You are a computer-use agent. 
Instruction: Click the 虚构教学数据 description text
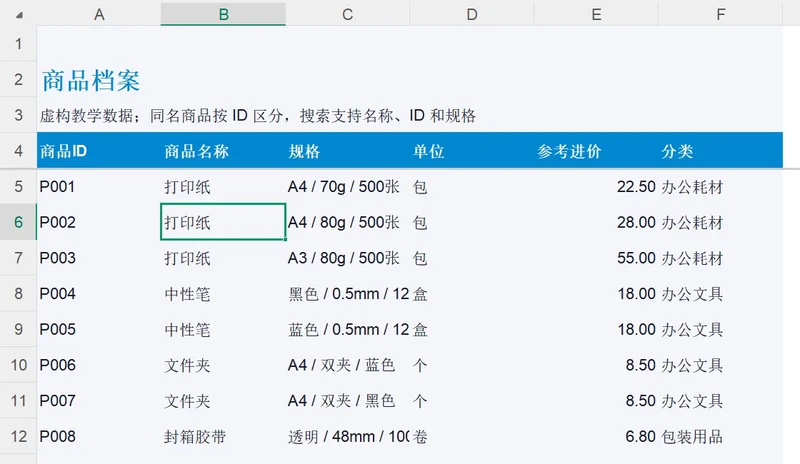click(258, 116)
